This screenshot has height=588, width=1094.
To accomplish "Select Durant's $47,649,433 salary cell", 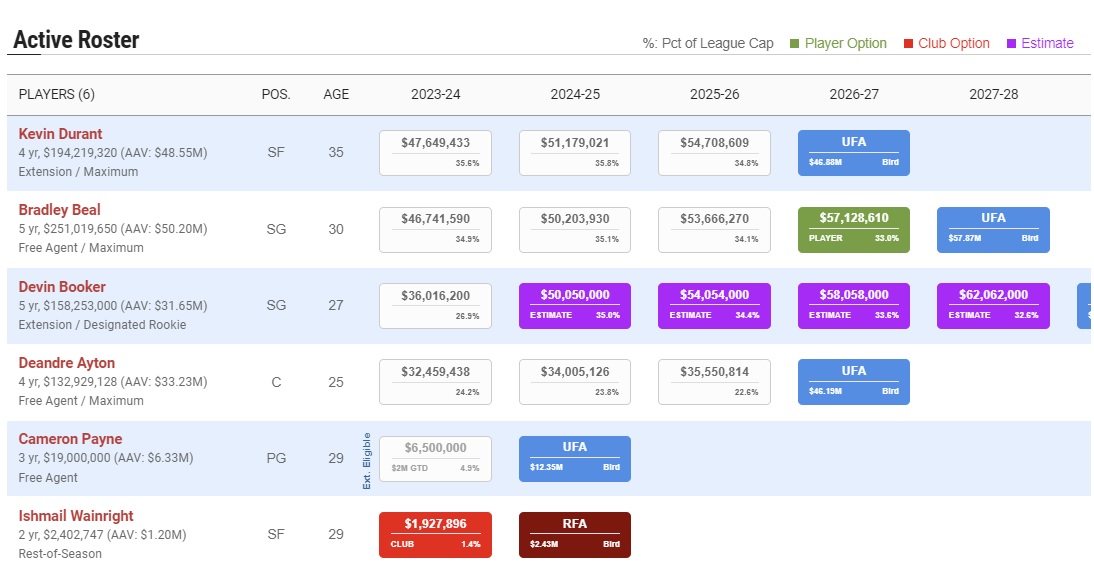I will click(x=435, y=153).
